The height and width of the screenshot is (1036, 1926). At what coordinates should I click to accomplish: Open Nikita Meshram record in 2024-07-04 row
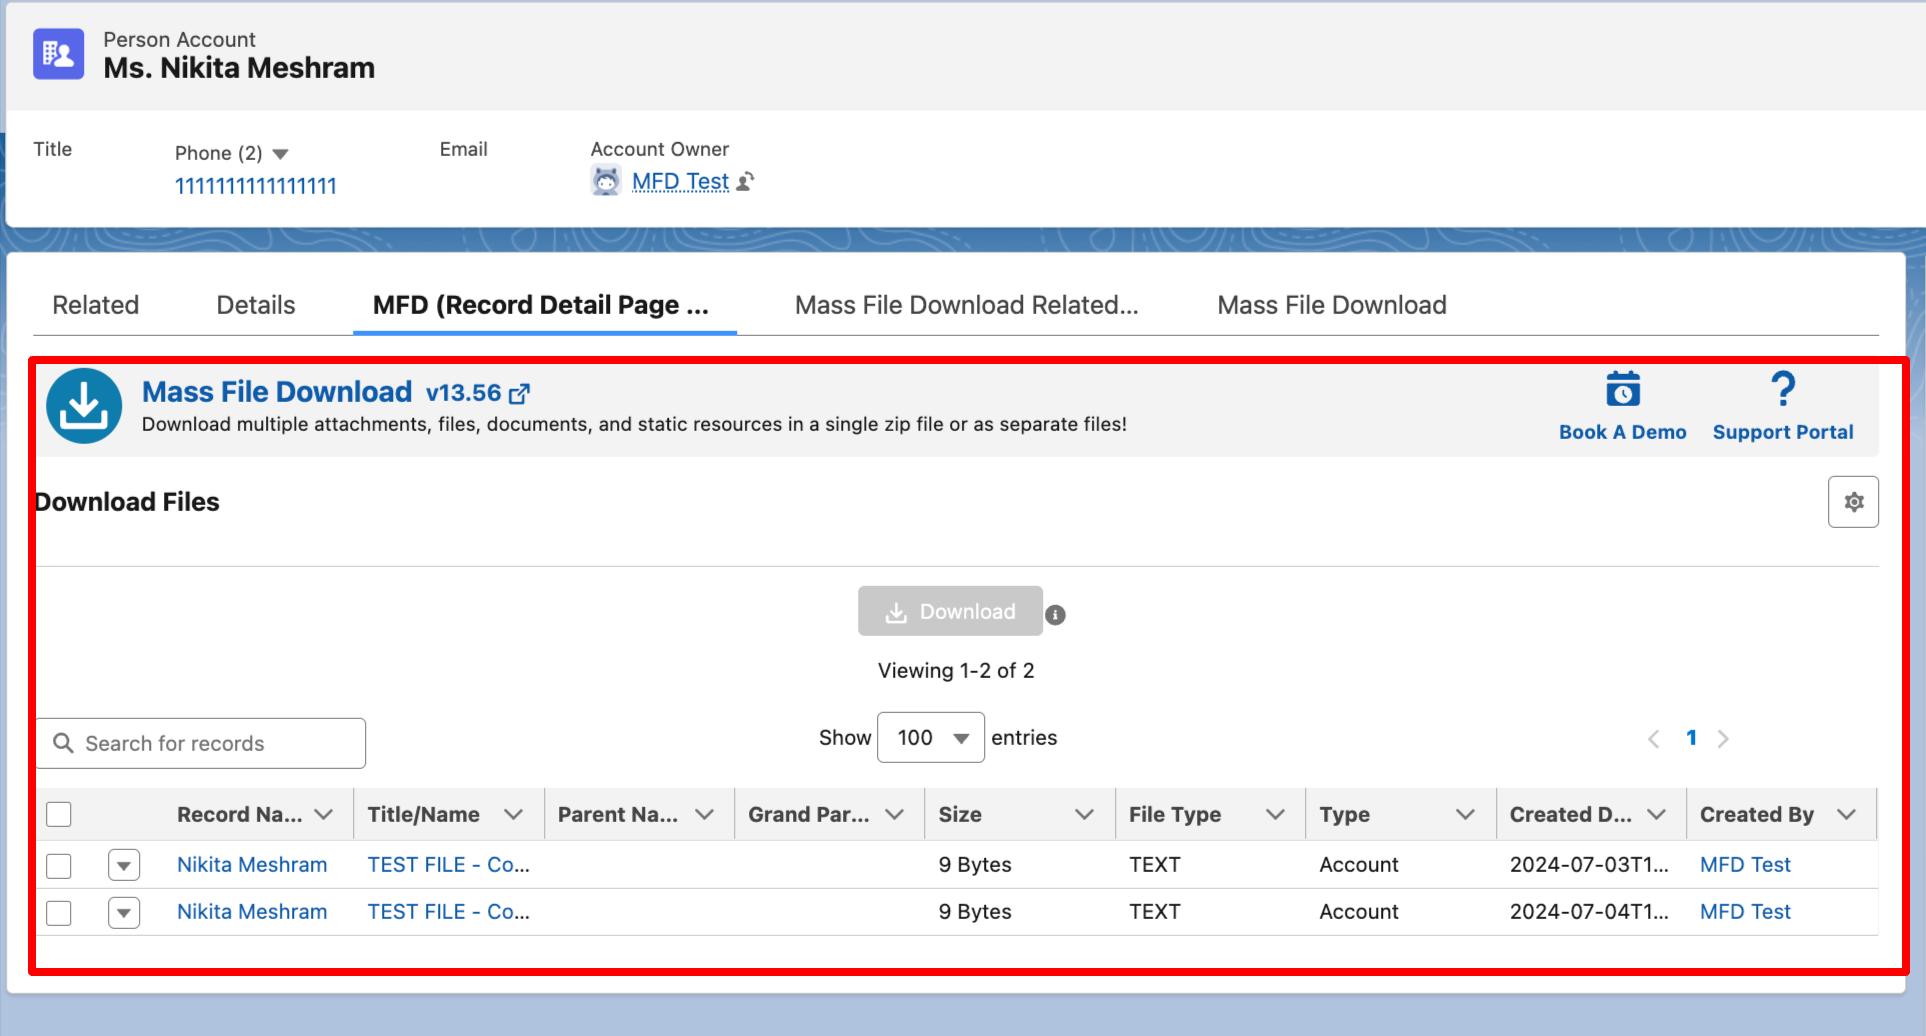(x=252, y=912)
